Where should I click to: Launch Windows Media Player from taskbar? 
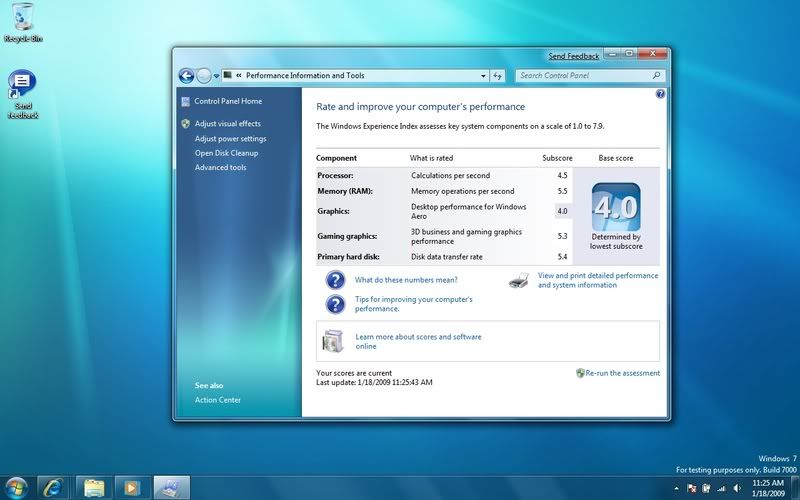pos(130,487)
